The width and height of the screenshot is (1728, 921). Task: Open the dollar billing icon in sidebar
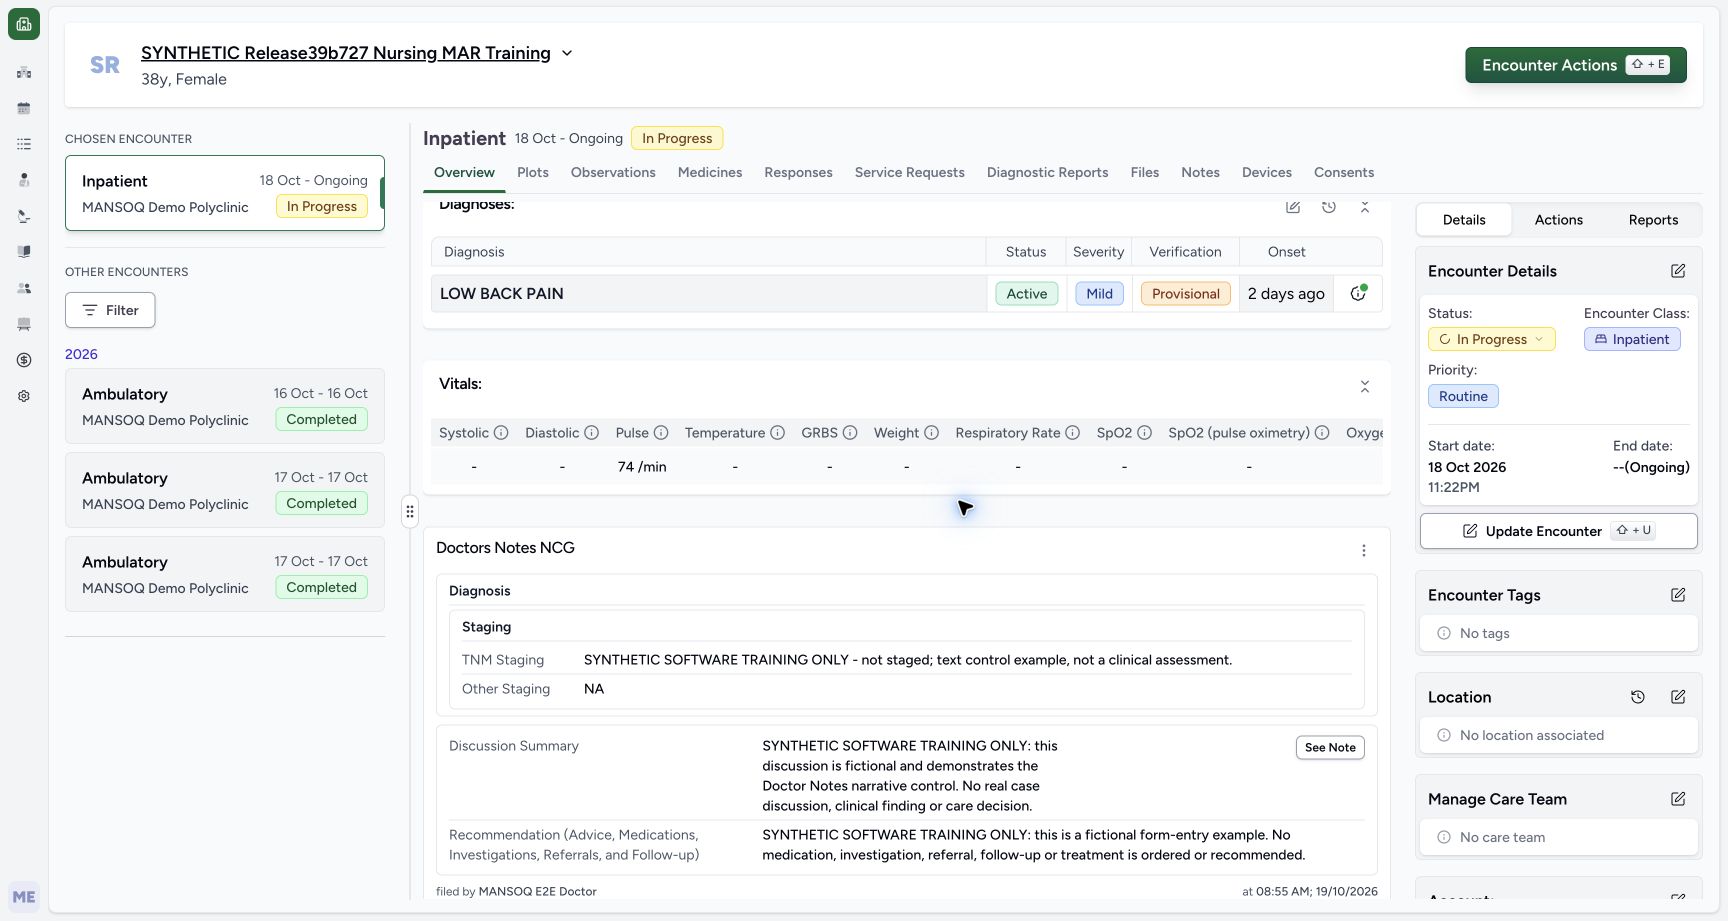pos(24,360)
